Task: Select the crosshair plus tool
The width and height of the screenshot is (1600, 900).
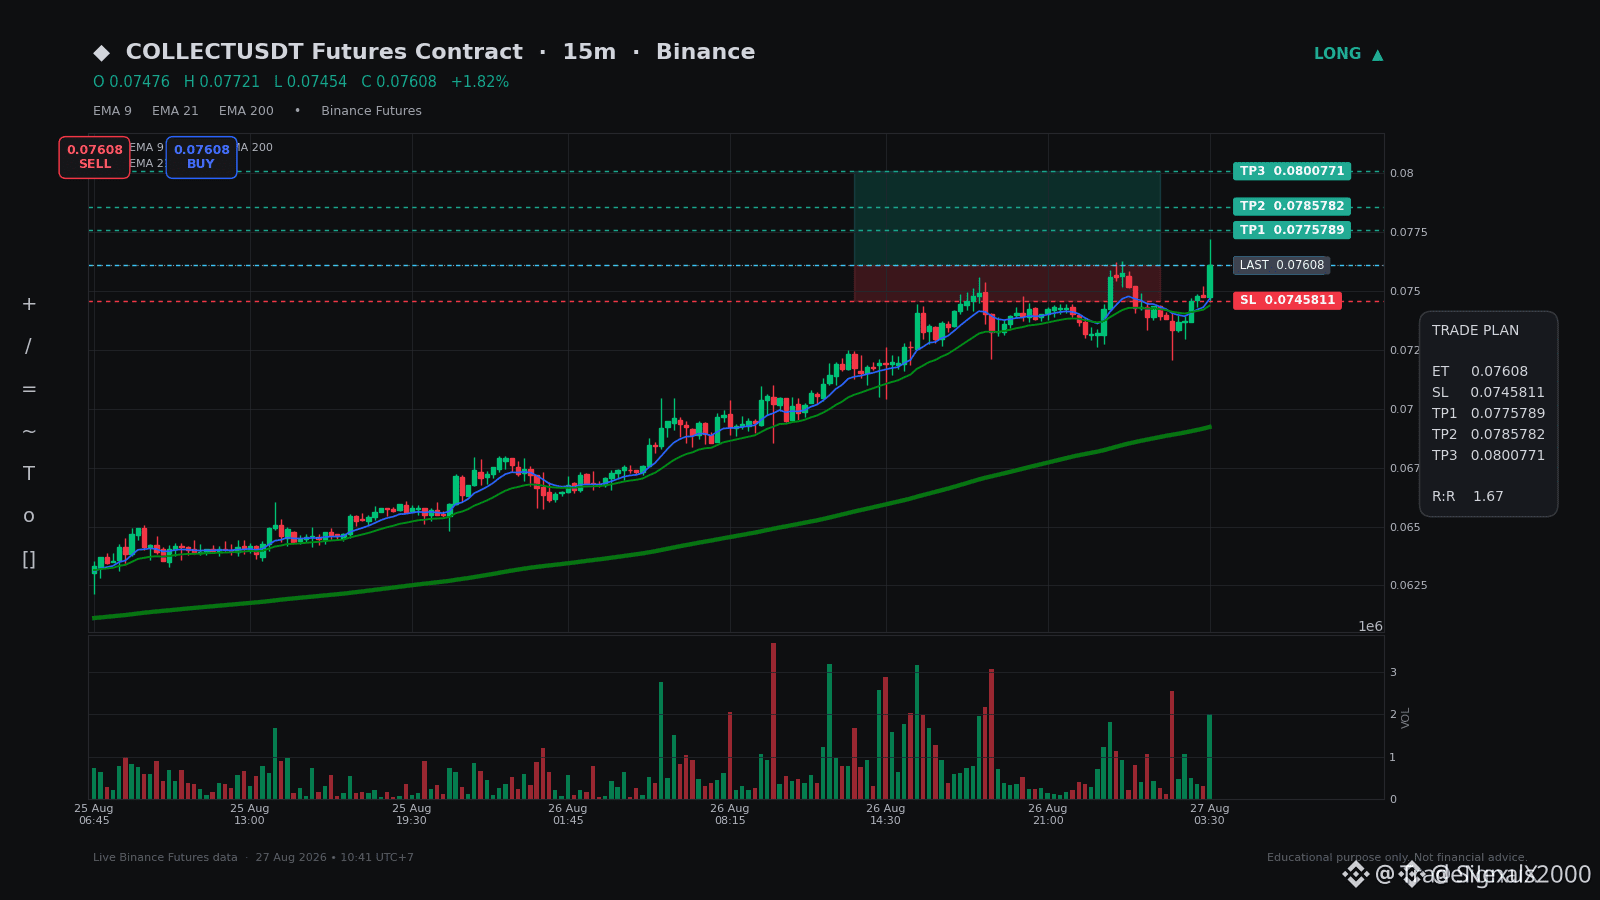Action: pyautogui.click(x=29, y=304)
